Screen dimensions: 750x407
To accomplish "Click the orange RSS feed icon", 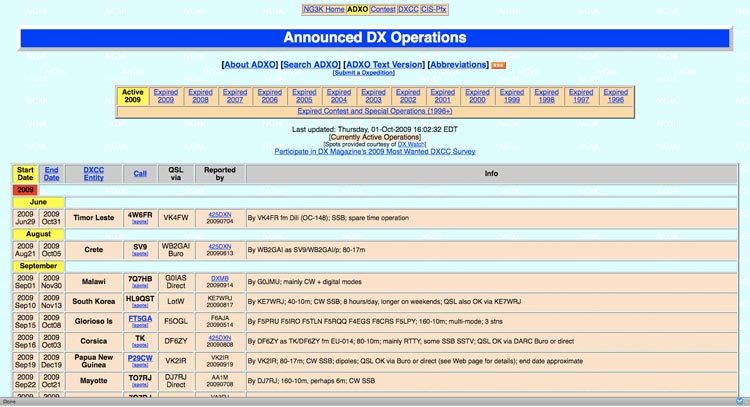I will 499,65.
